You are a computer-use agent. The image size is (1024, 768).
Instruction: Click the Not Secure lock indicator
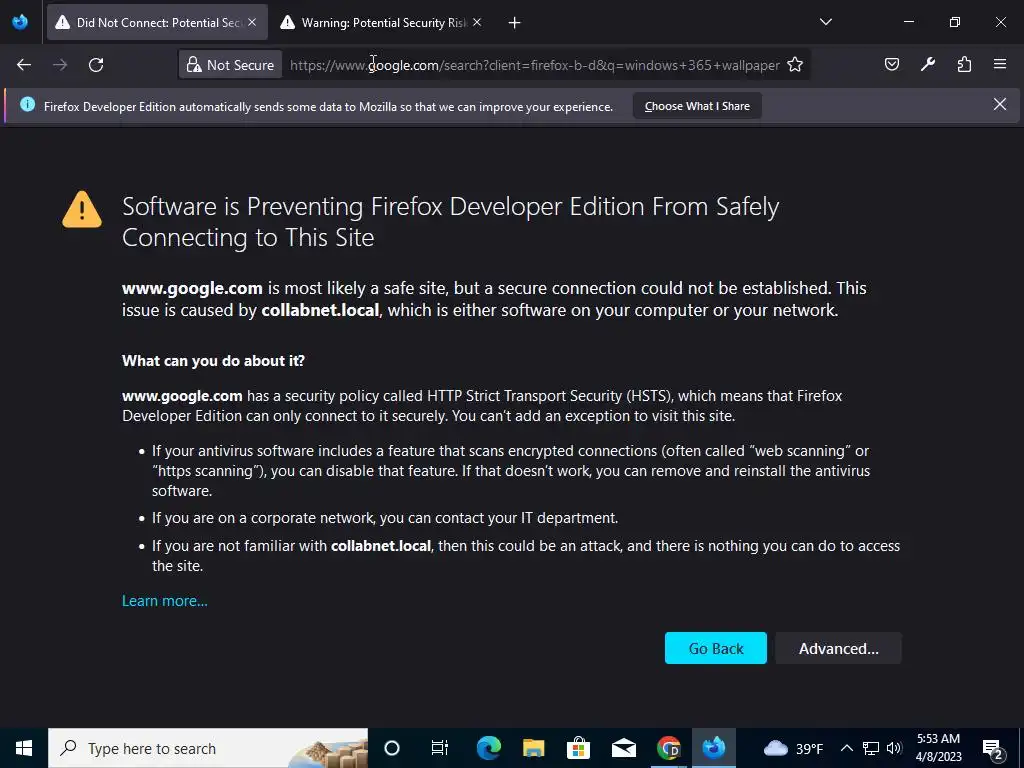click(x=231, y=65)
